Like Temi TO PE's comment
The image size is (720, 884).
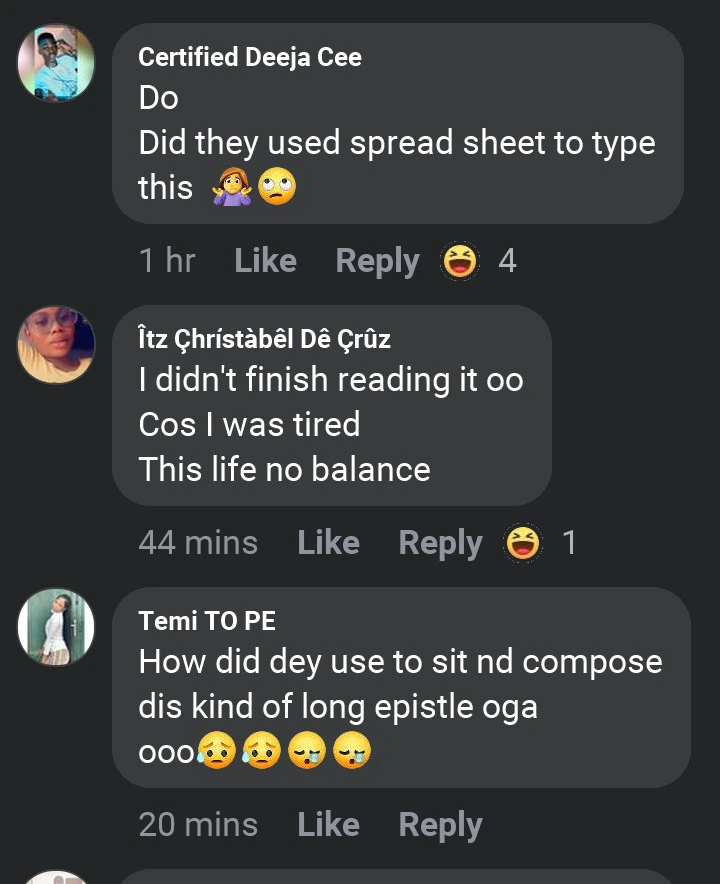coord(328,825)
